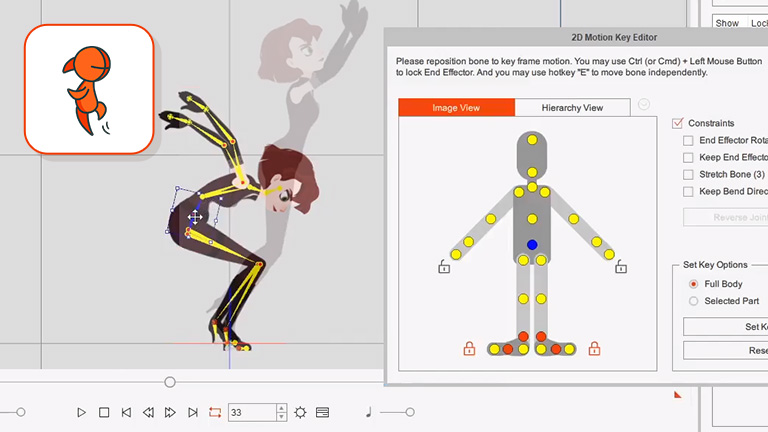Image resolution: width=768 pixels, height=432 pixels.
Task: Click the 2D Motion Key Editor title bar
Action: click(x=576, y=37)
